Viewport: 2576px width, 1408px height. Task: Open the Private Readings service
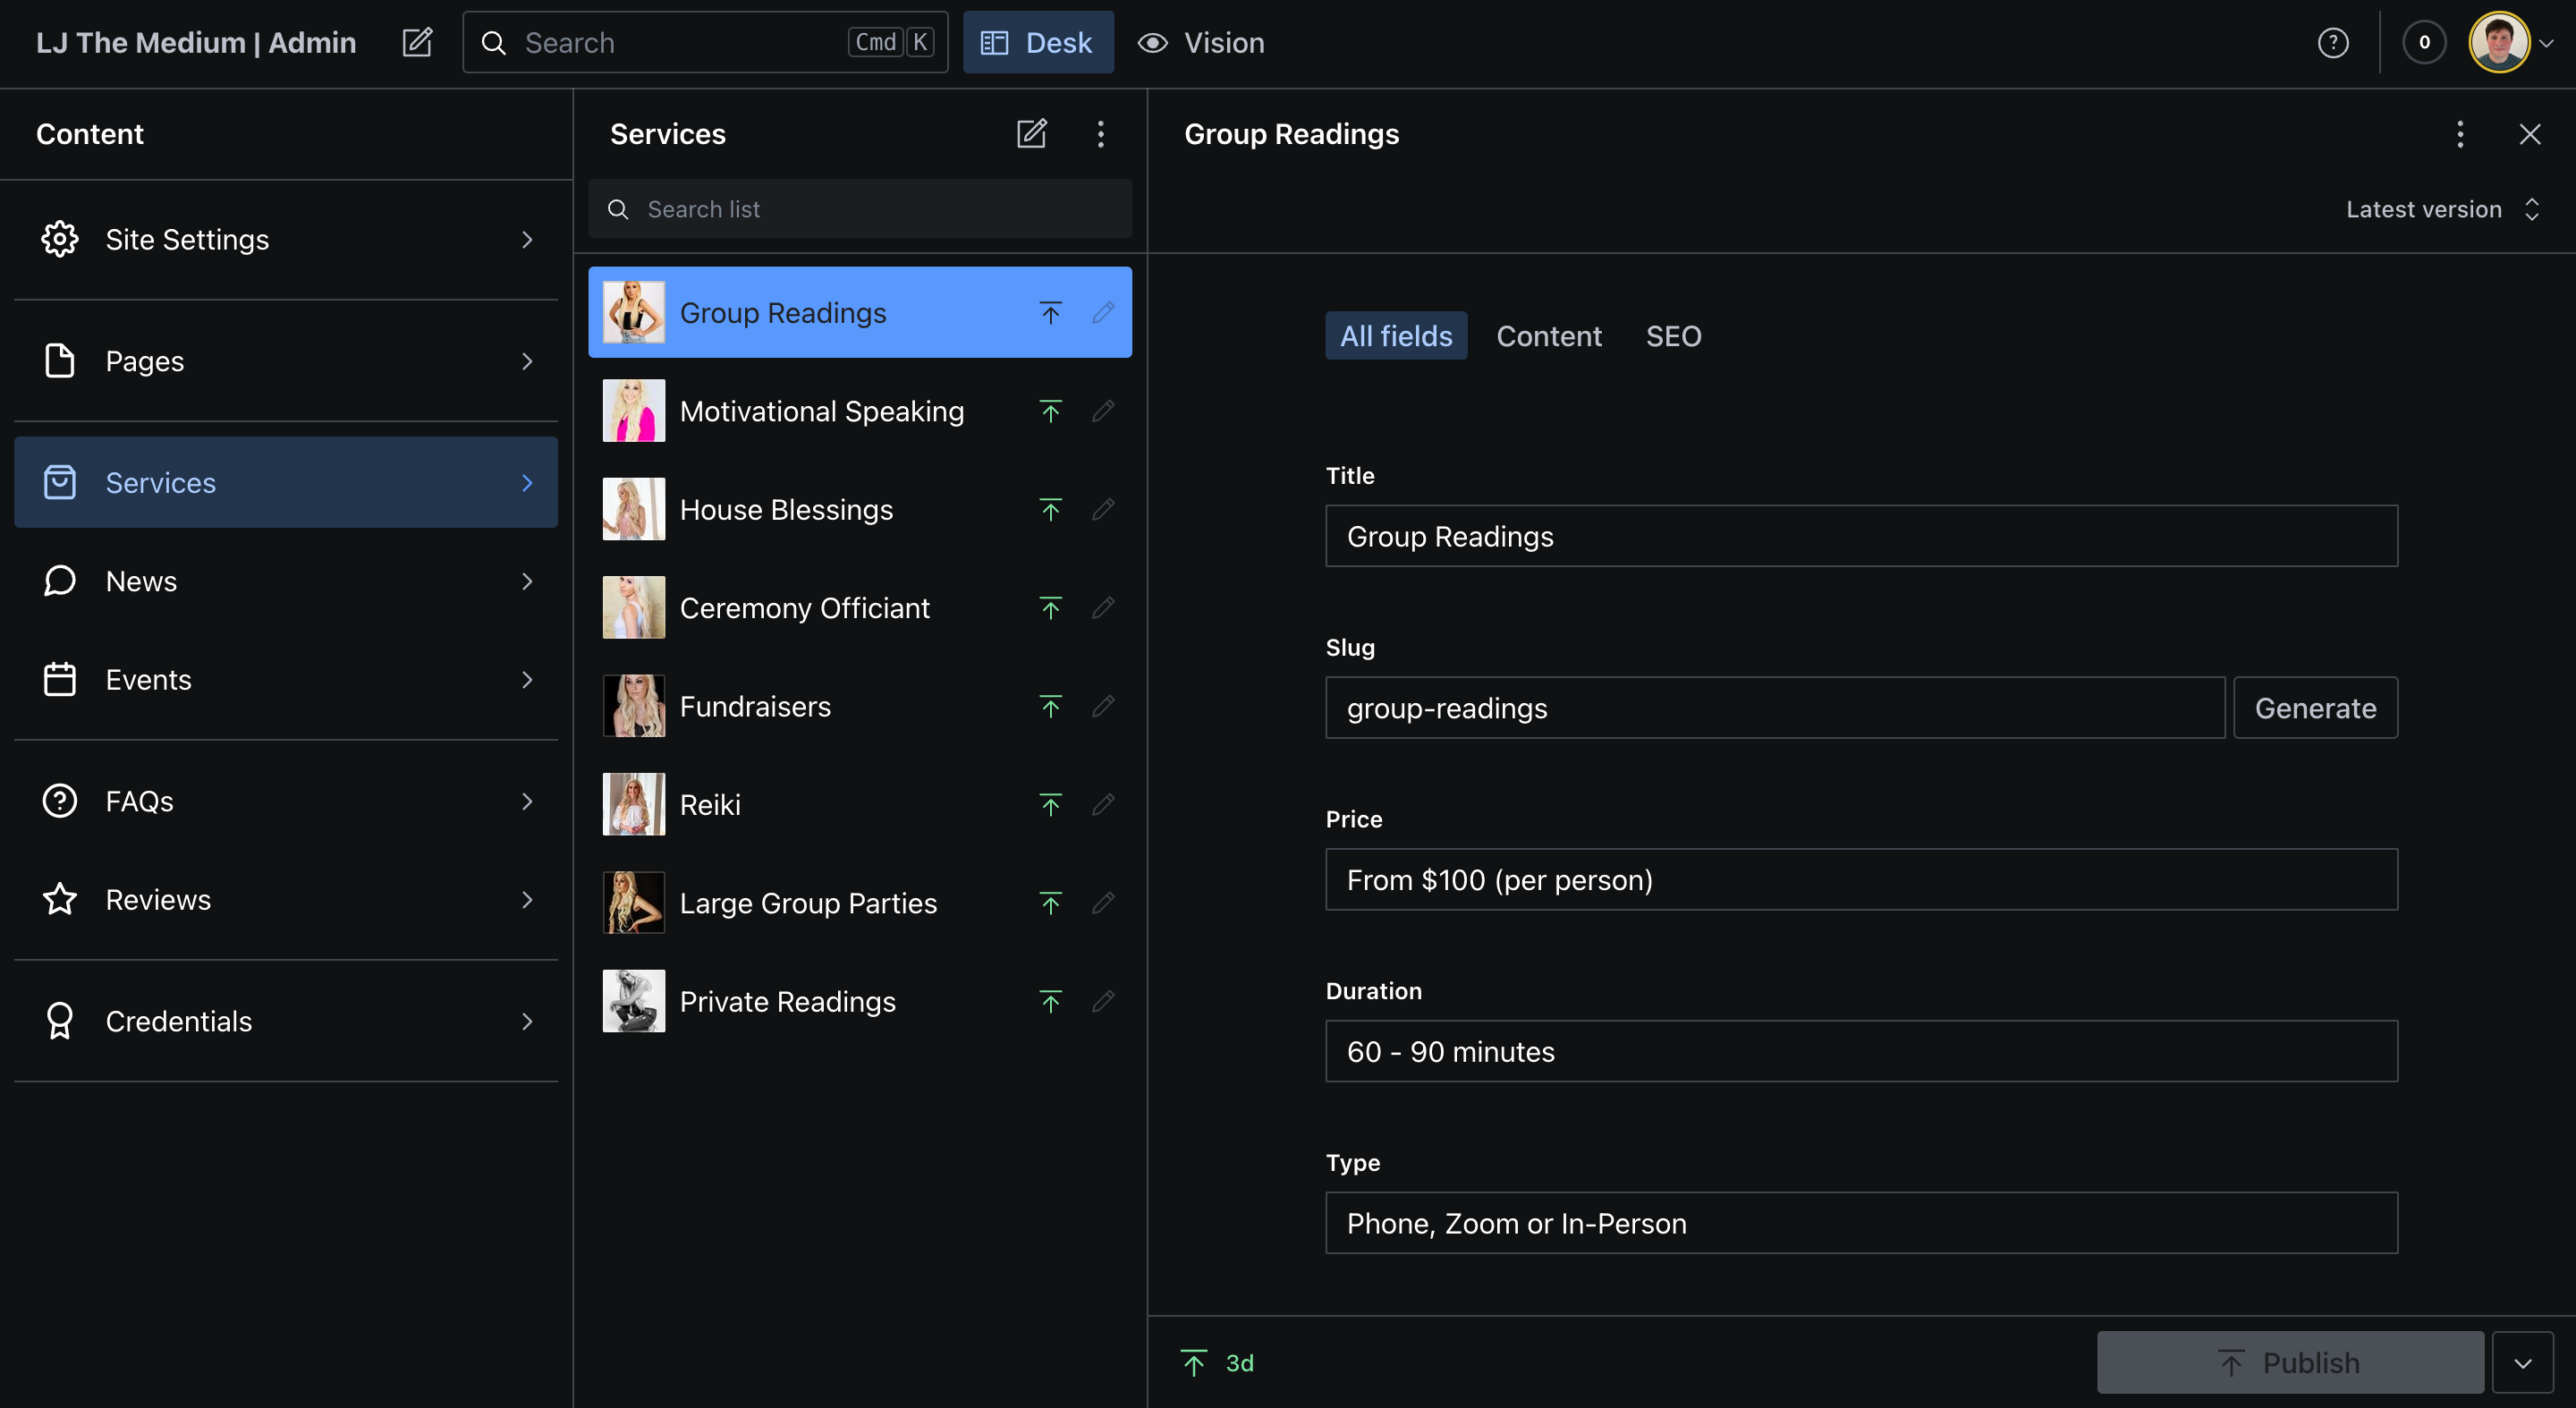788,1001
